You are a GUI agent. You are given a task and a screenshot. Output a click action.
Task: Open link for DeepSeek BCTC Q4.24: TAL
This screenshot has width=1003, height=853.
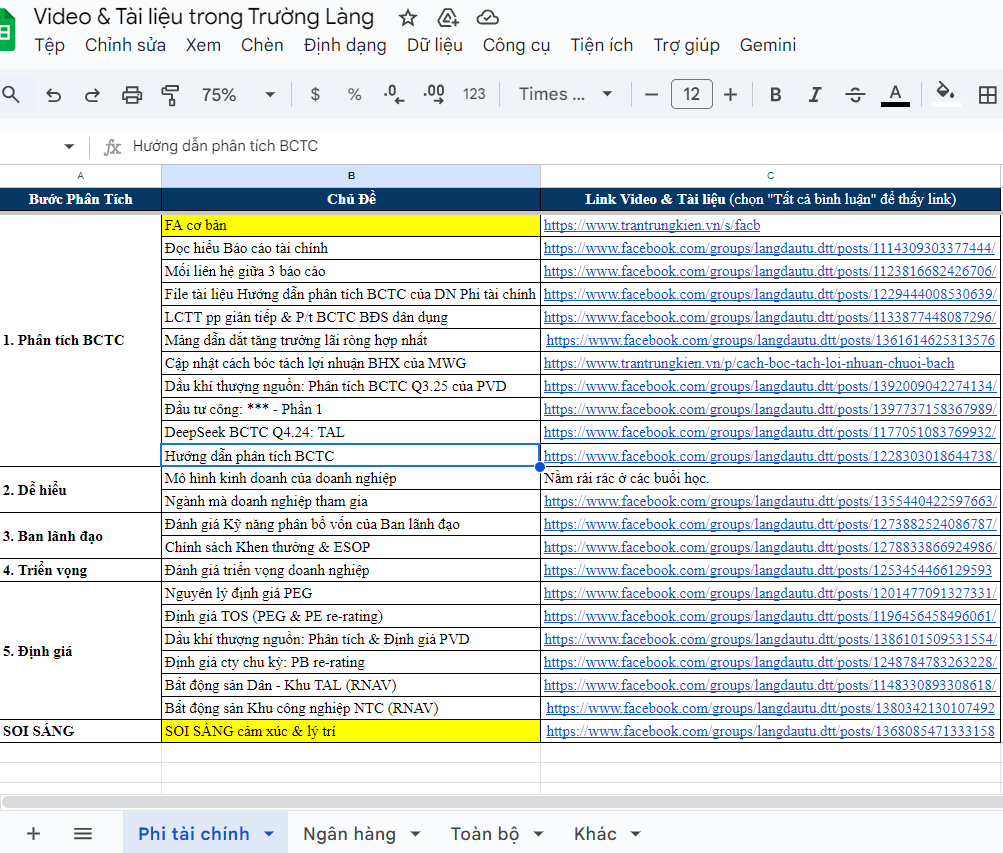coord(770,432)
